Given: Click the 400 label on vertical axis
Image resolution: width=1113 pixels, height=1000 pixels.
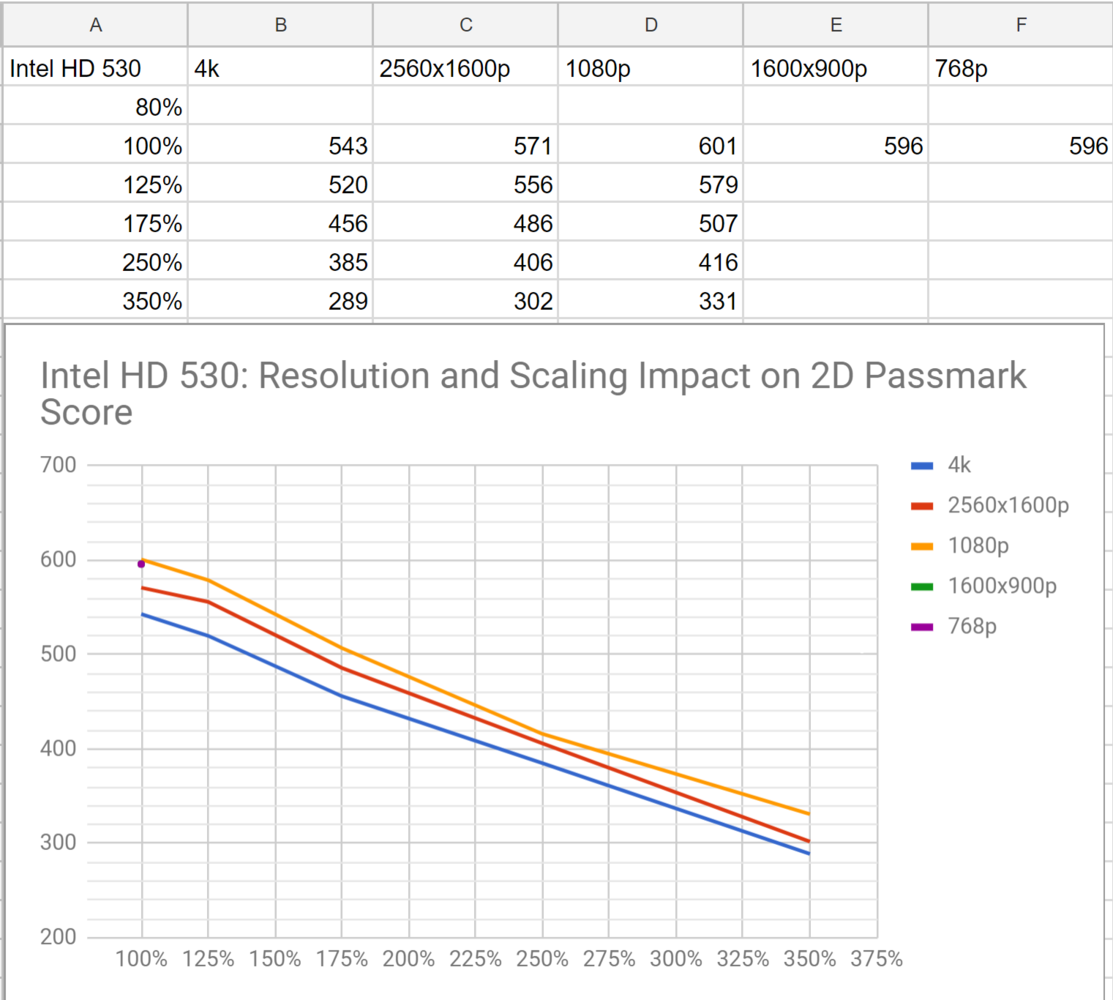Looking at the screenshot, I should [58, 748].
